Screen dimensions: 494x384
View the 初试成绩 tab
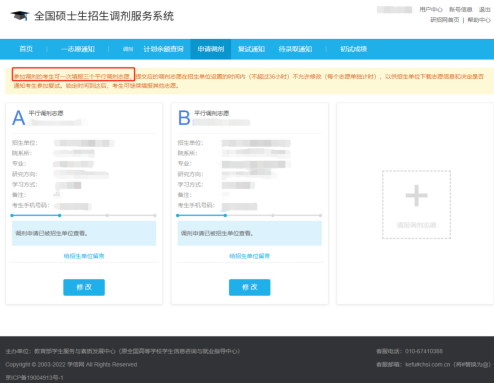[x=353, y=49]
